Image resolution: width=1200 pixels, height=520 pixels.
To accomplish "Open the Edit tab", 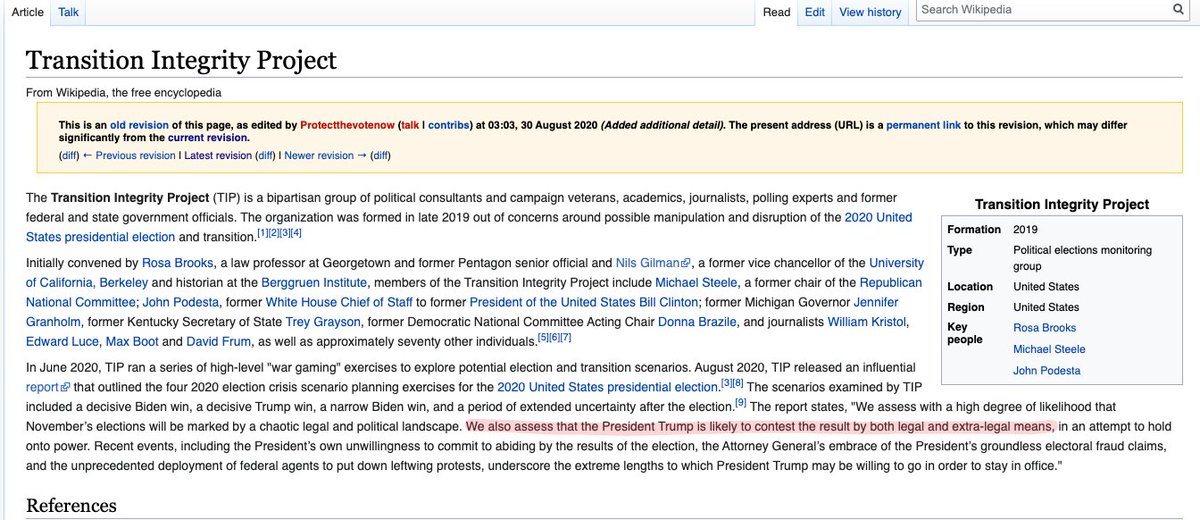I will coord(815,12).
